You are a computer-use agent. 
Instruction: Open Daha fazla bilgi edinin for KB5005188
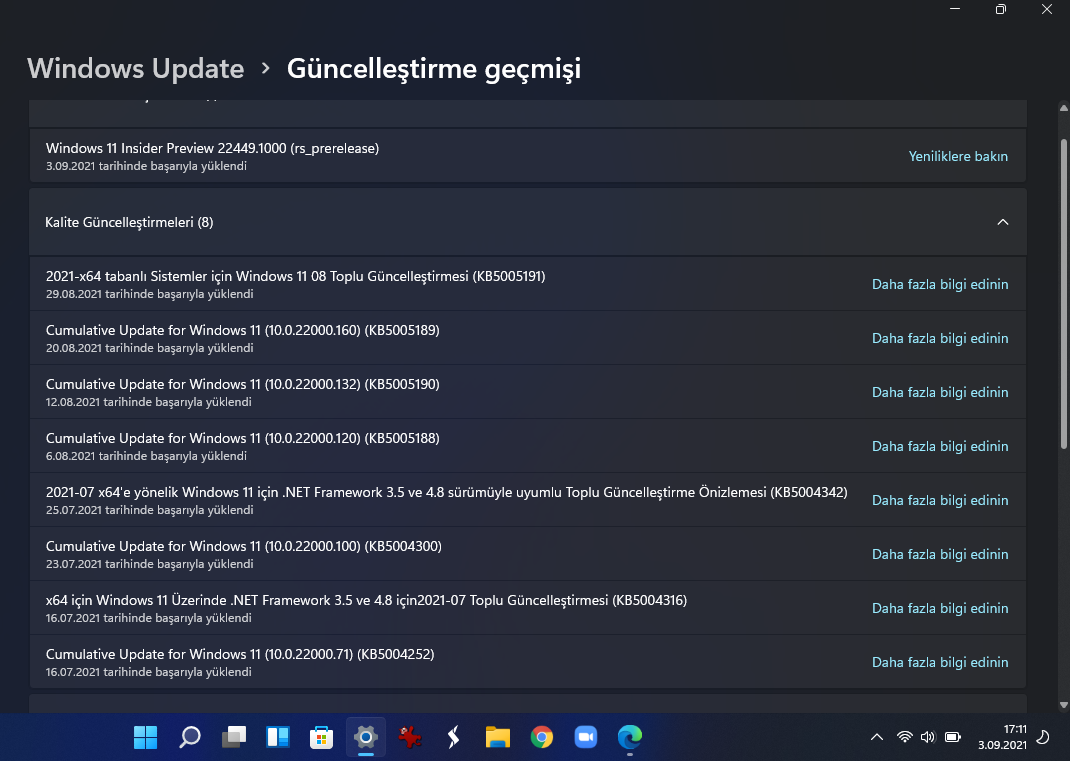(940, 446)
